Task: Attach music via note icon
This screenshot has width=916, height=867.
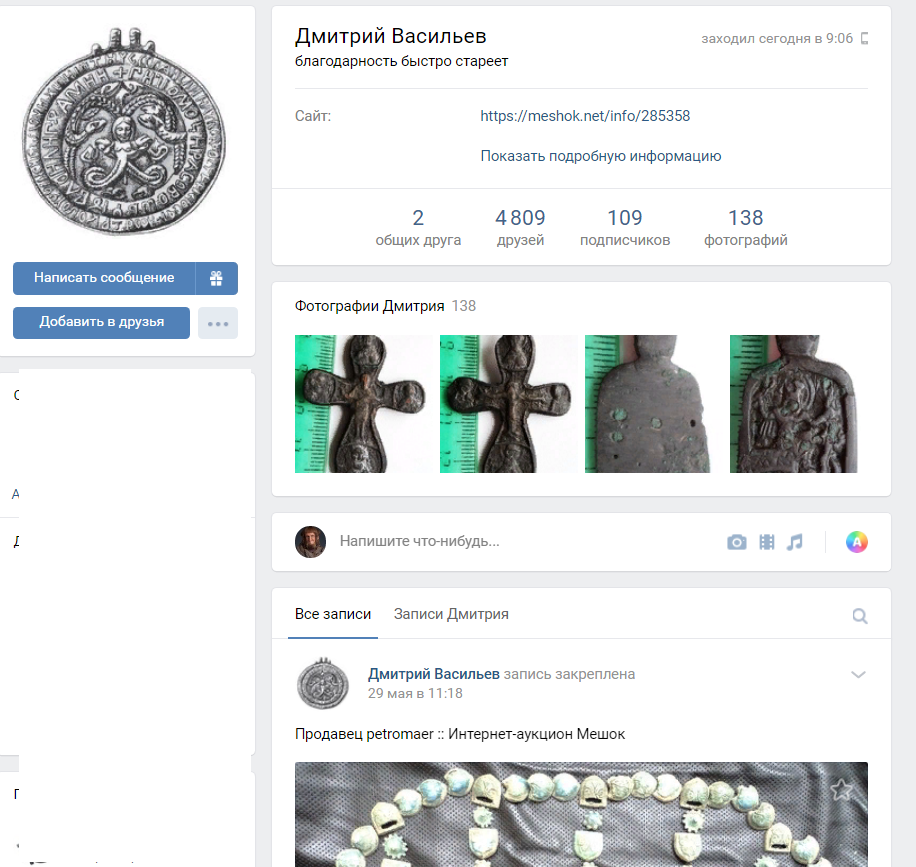Action: coord(795,542)
